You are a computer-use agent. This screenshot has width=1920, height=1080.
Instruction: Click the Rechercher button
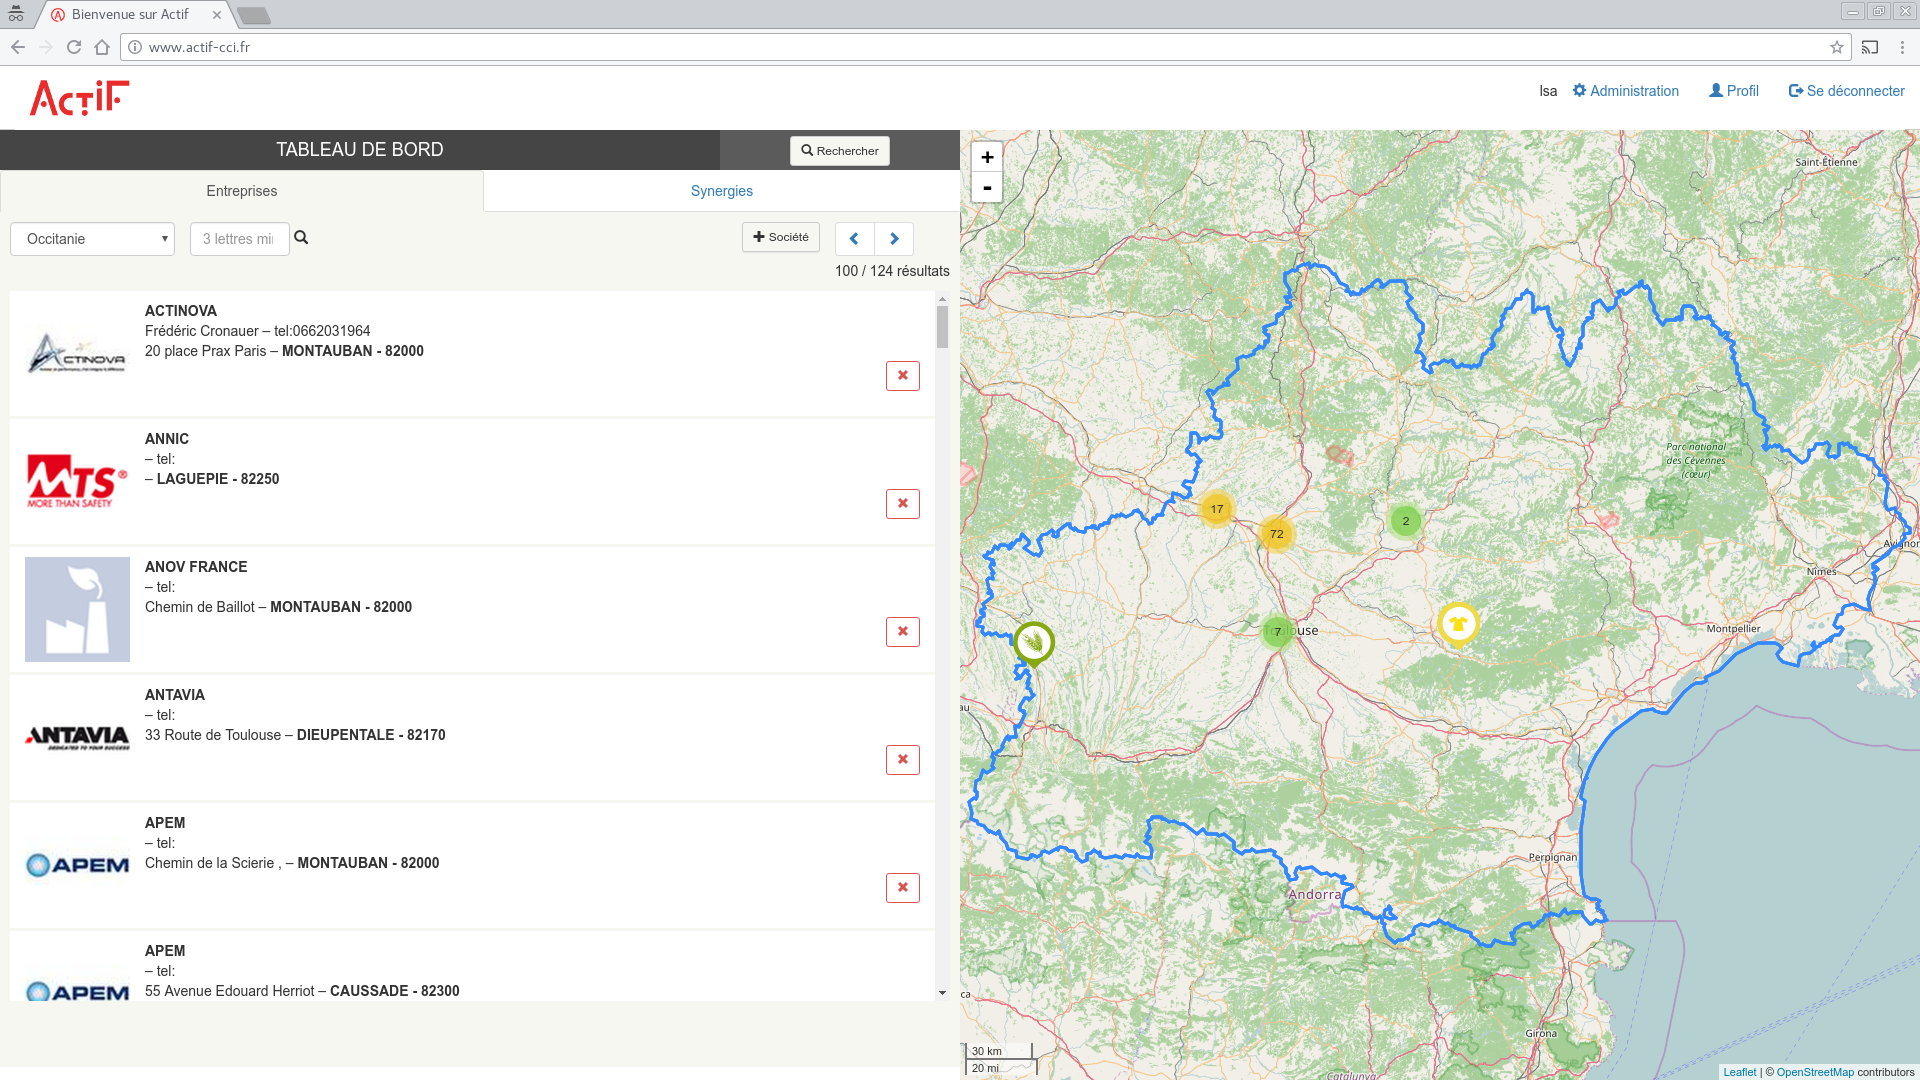click(x=839, y=151)
